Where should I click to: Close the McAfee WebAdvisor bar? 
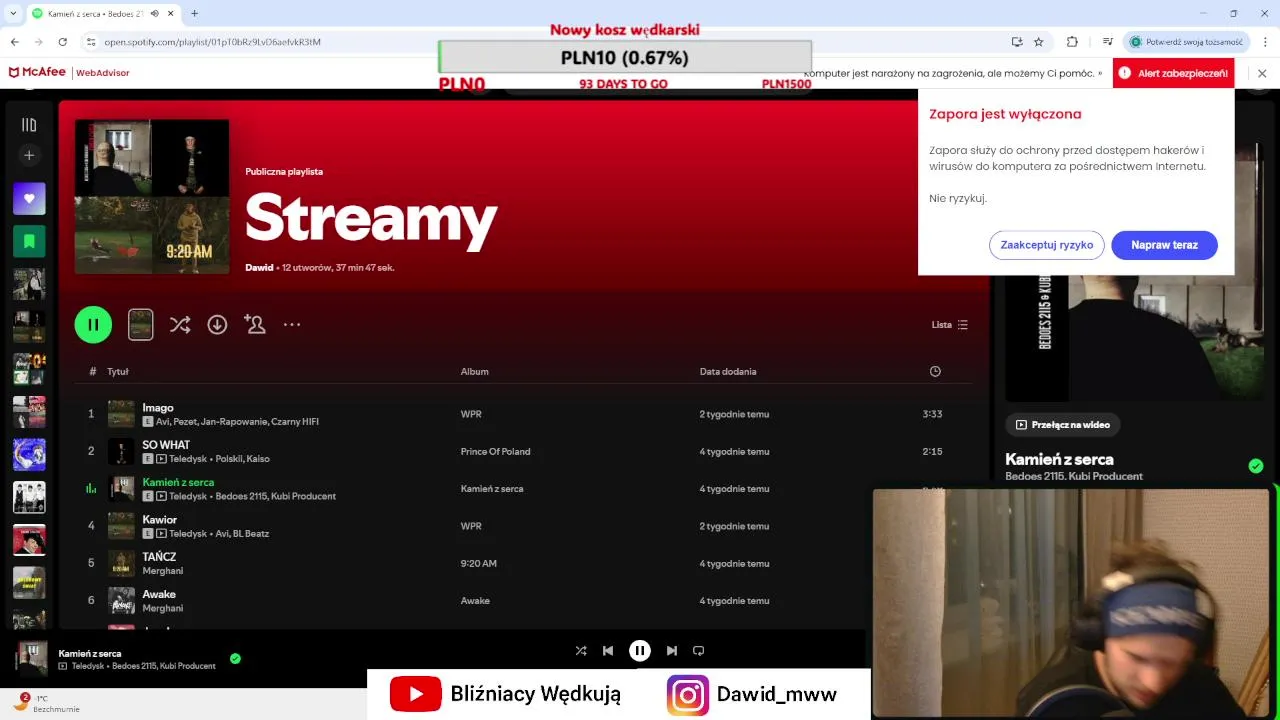[x=1262, y=73]
